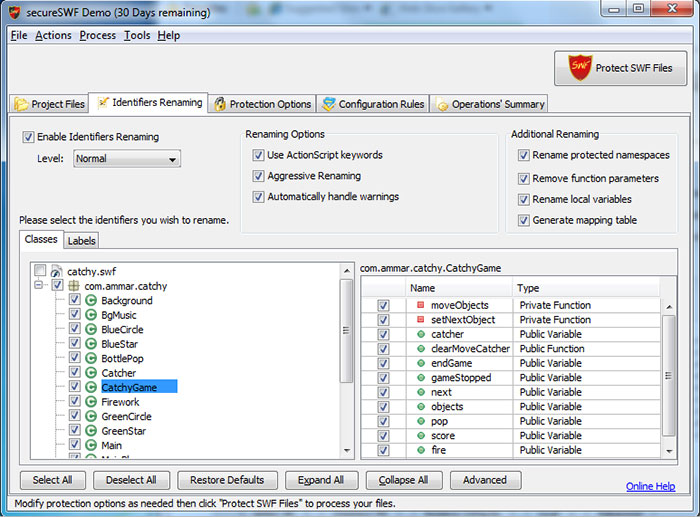Click the green class icon beside Firework
Image resolution: width=700 pixels, height=517 pixels.
click(x=91, y=402)
